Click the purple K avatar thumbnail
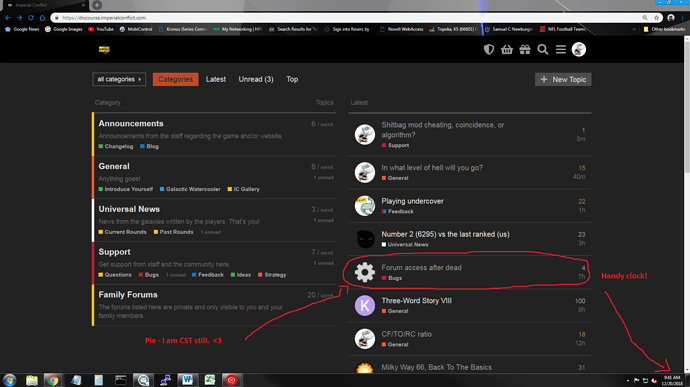The width and height of the screenshot is (690, 387). (365, 306)
